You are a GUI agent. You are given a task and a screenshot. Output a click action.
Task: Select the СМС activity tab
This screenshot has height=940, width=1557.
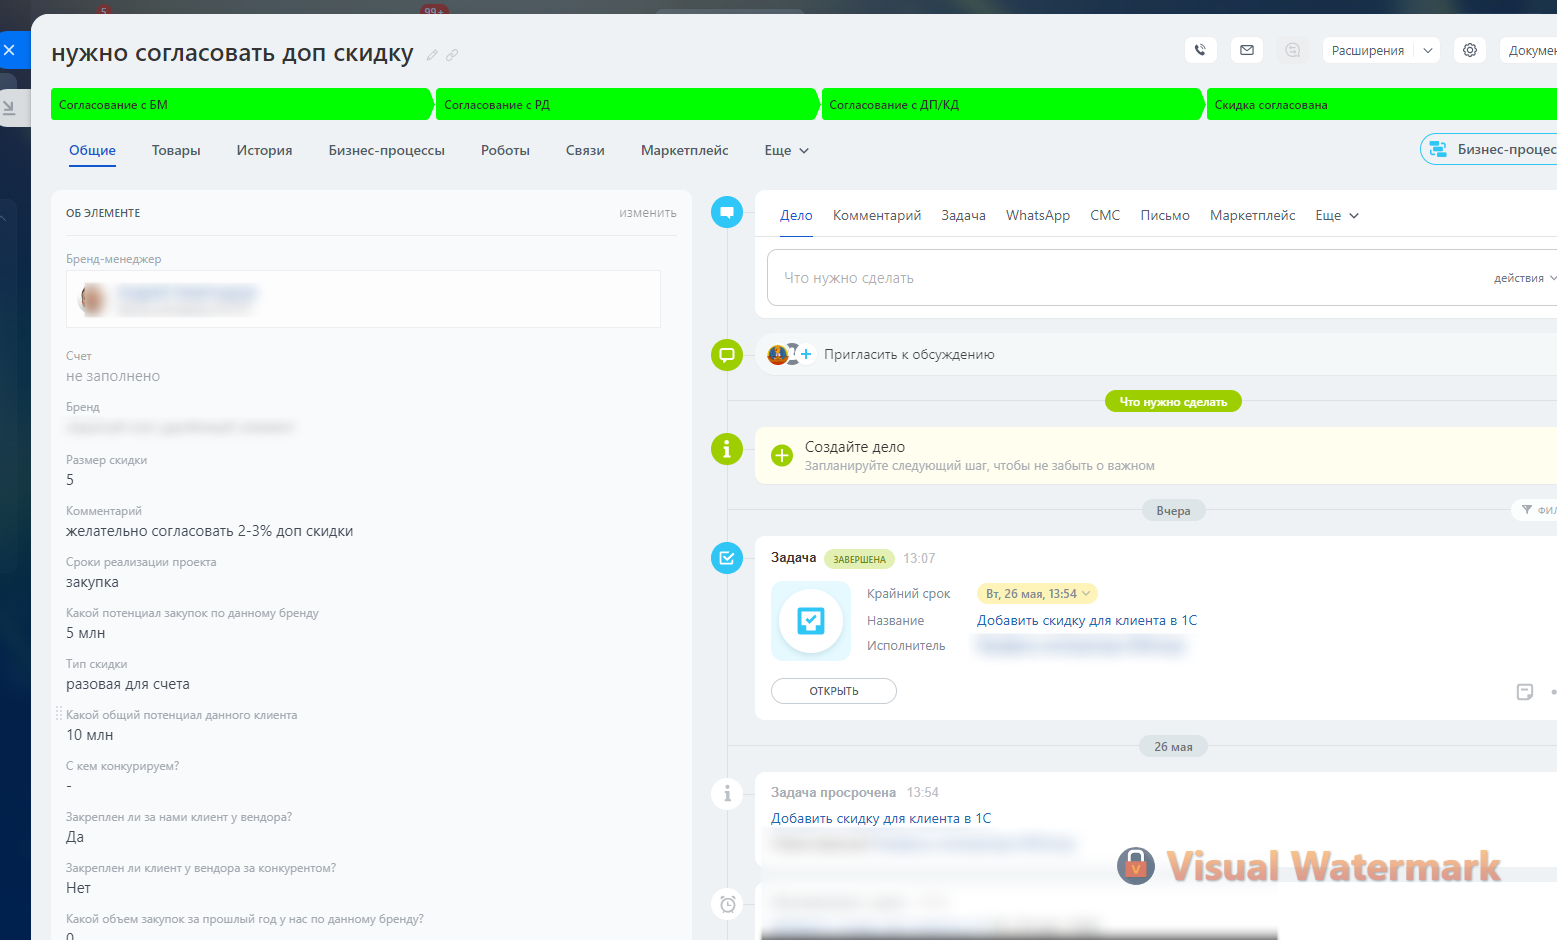1105,215
